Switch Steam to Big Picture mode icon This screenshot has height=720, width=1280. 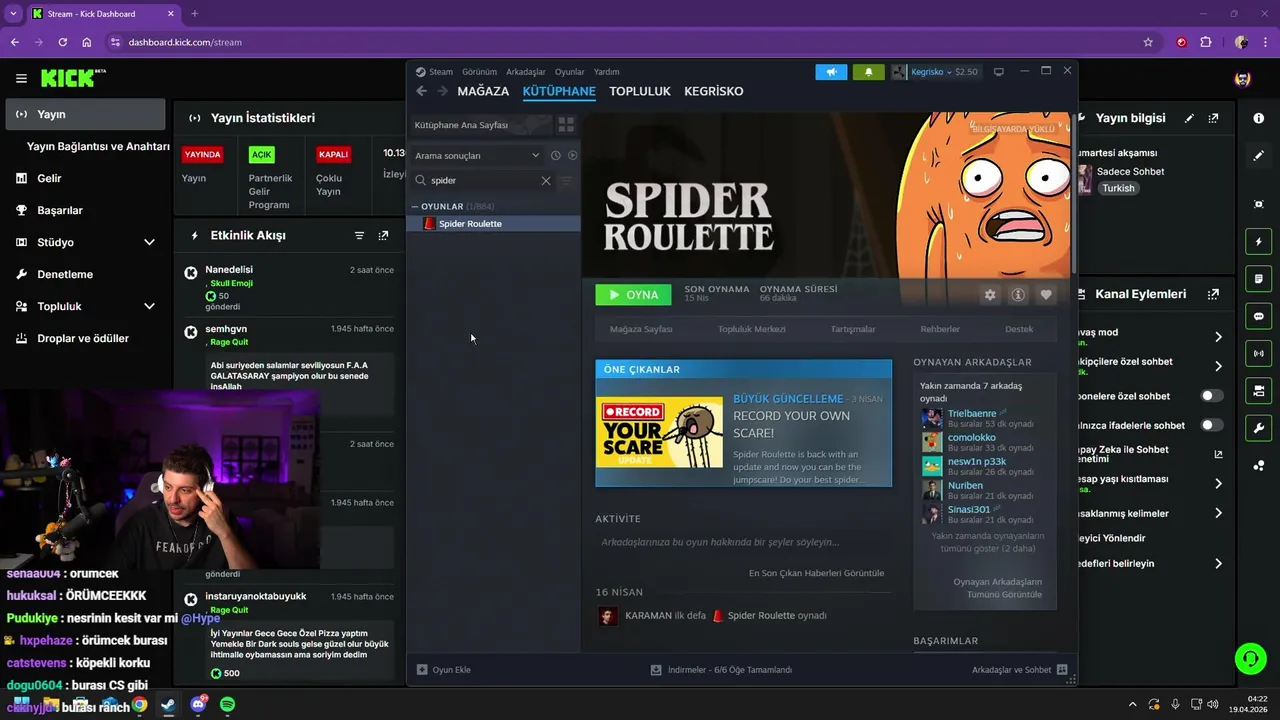pyautogui.click(x=998, y=72)
